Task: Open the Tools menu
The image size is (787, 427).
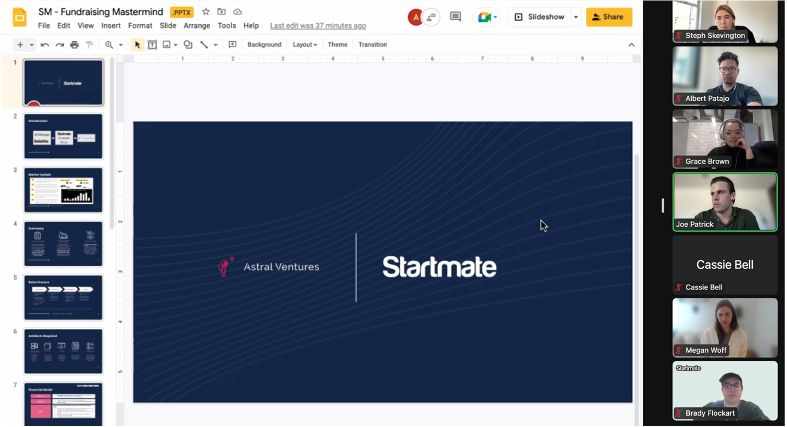Action: [x=227, y=26]
